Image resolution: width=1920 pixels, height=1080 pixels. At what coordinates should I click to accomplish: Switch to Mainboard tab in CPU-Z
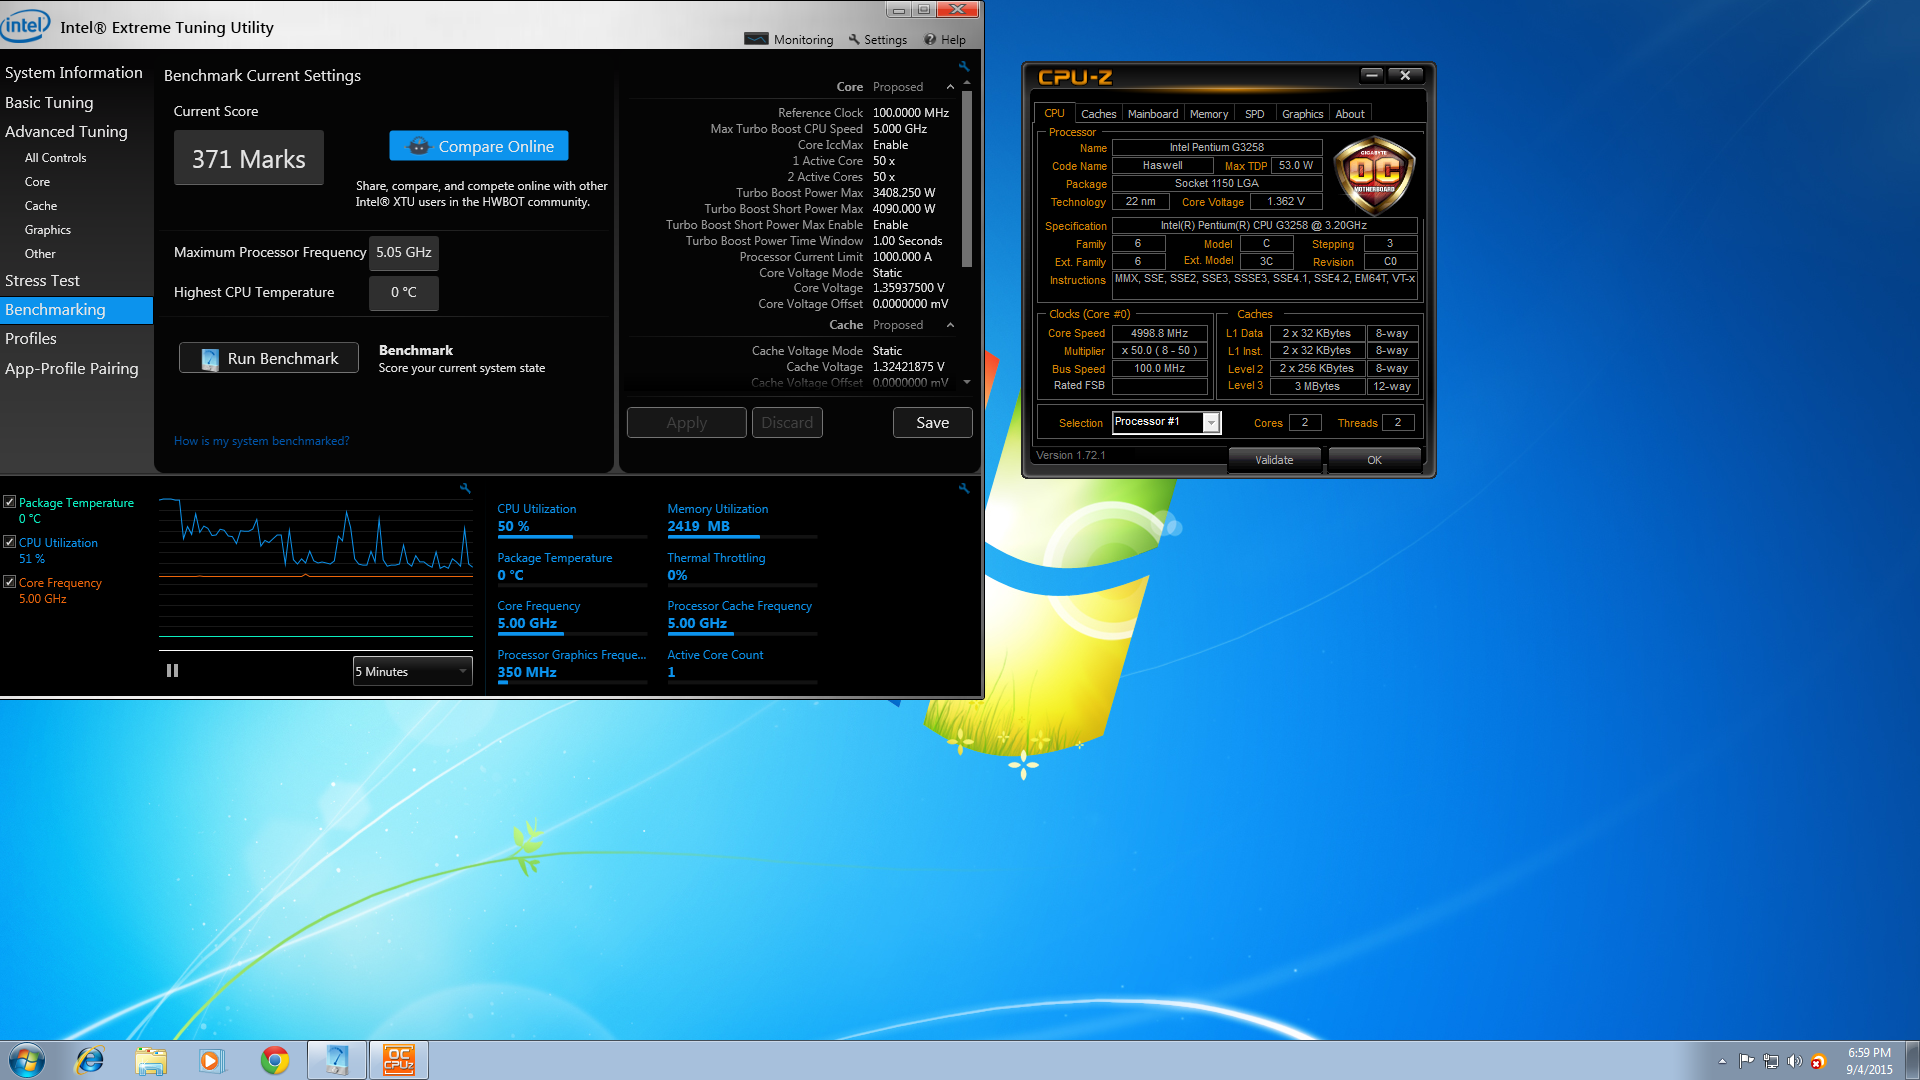tap(1153, 114)
